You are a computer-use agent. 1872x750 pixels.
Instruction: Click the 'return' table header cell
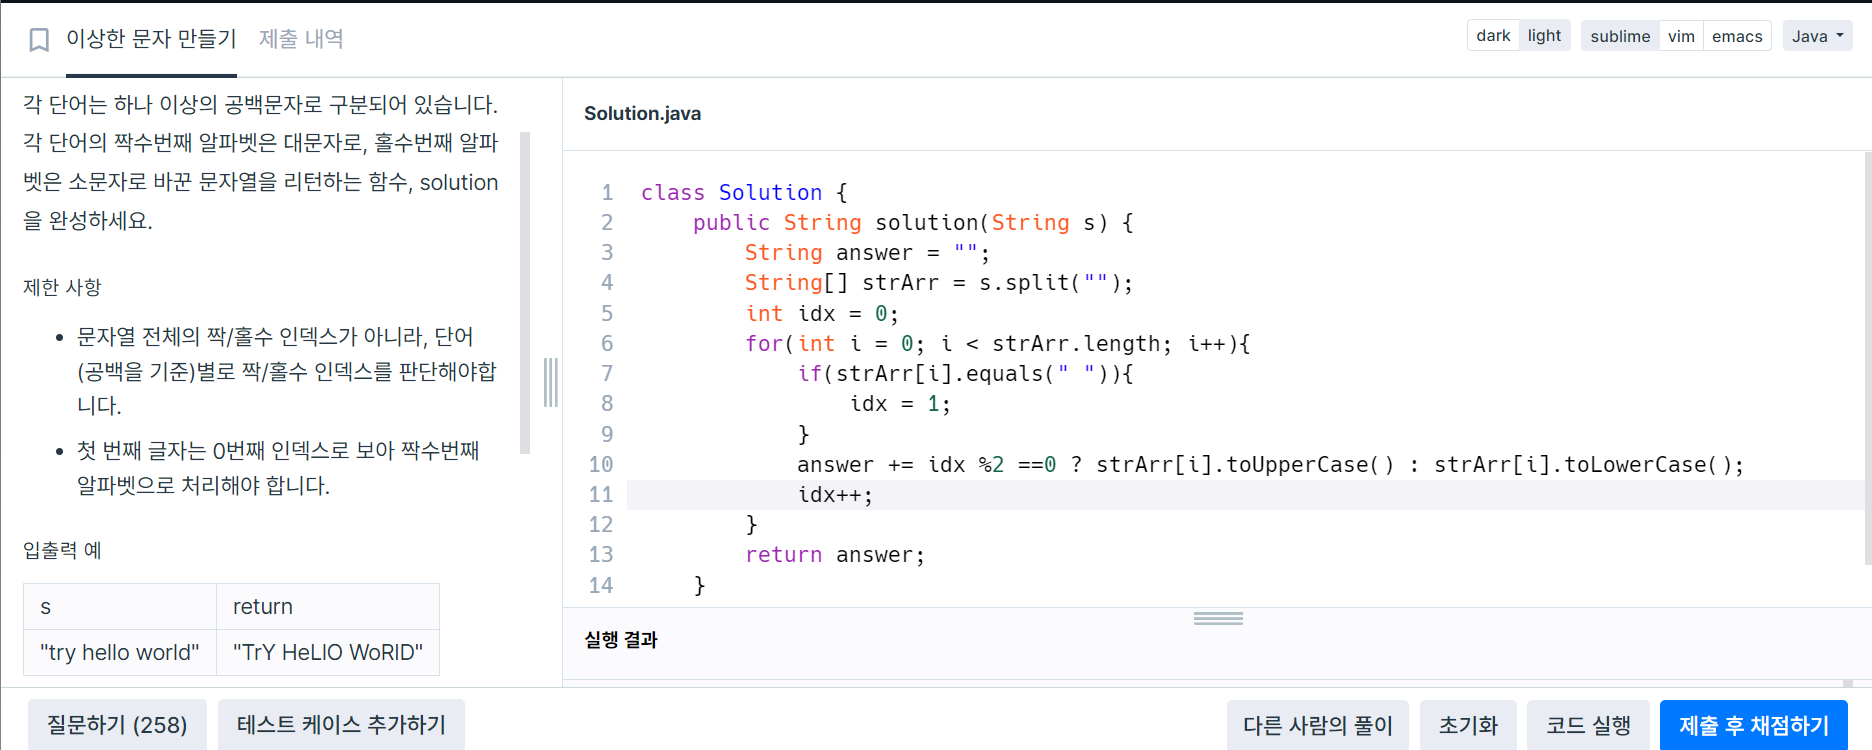[328, 607]
